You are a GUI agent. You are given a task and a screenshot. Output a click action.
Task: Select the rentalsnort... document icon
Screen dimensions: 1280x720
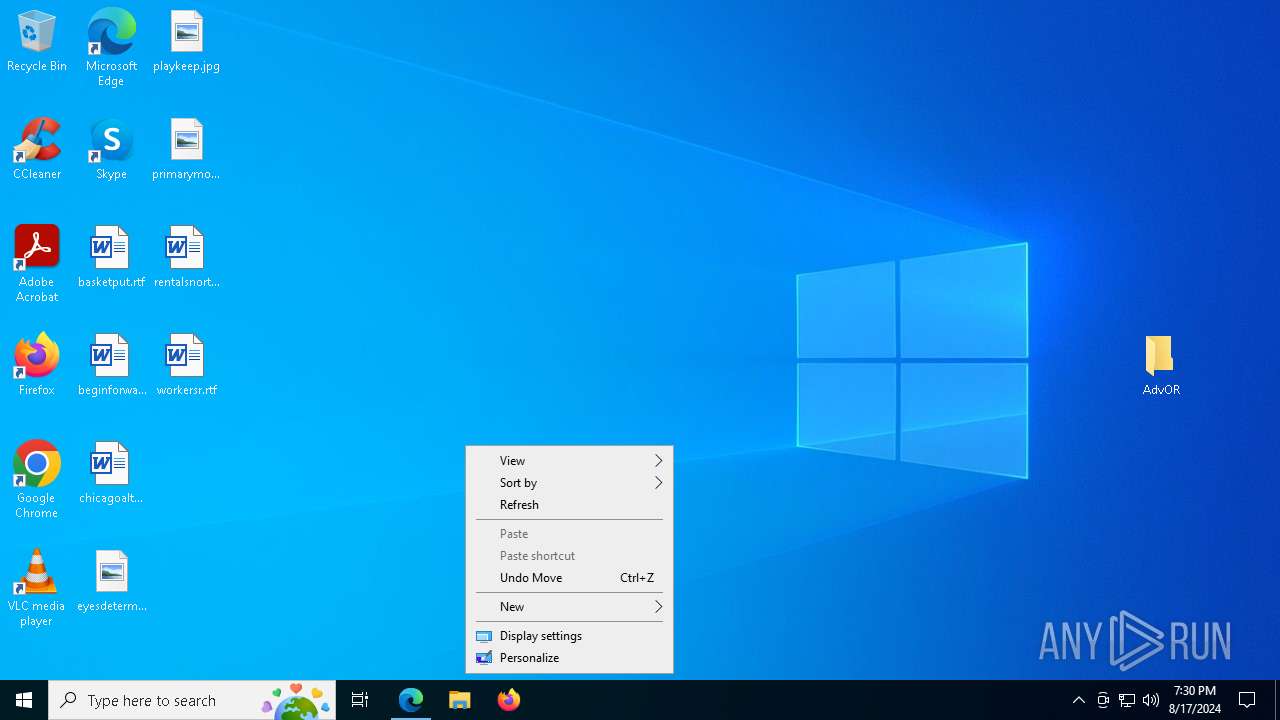pyautogui.click(x=186, y=258)
